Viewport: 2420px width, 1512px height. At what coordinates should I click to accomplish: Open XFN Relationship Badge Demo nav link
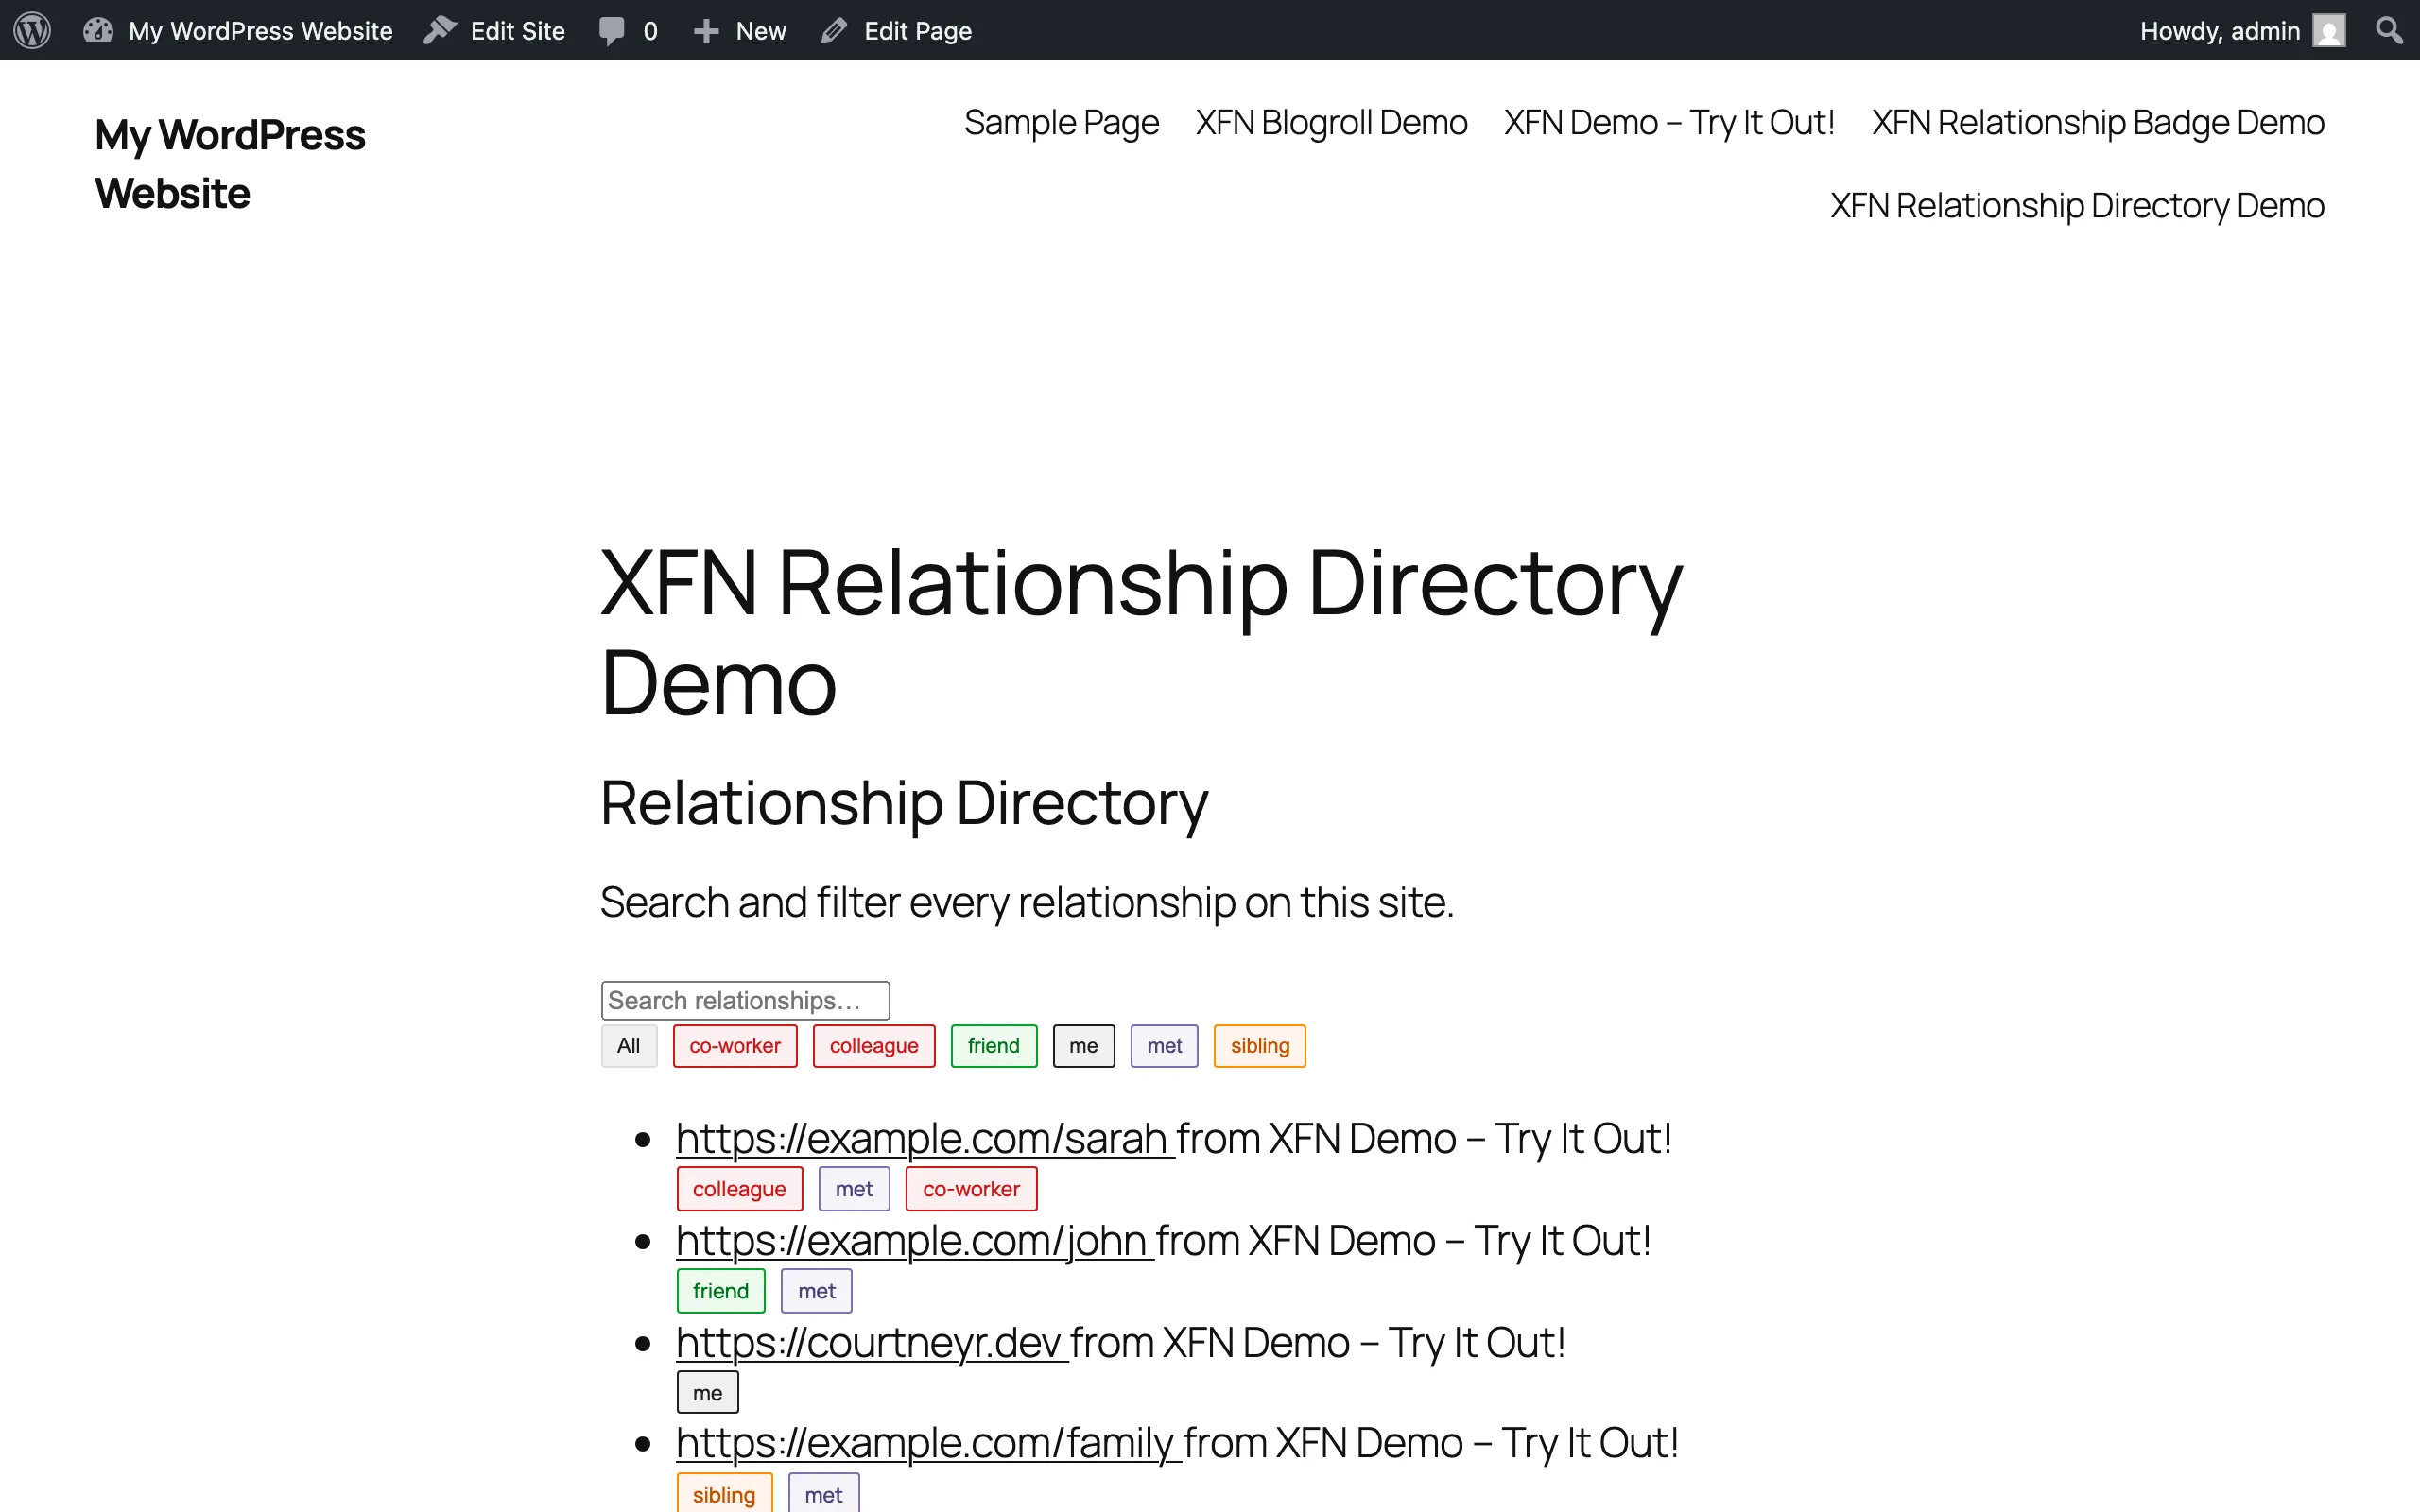click(2098, 122)
